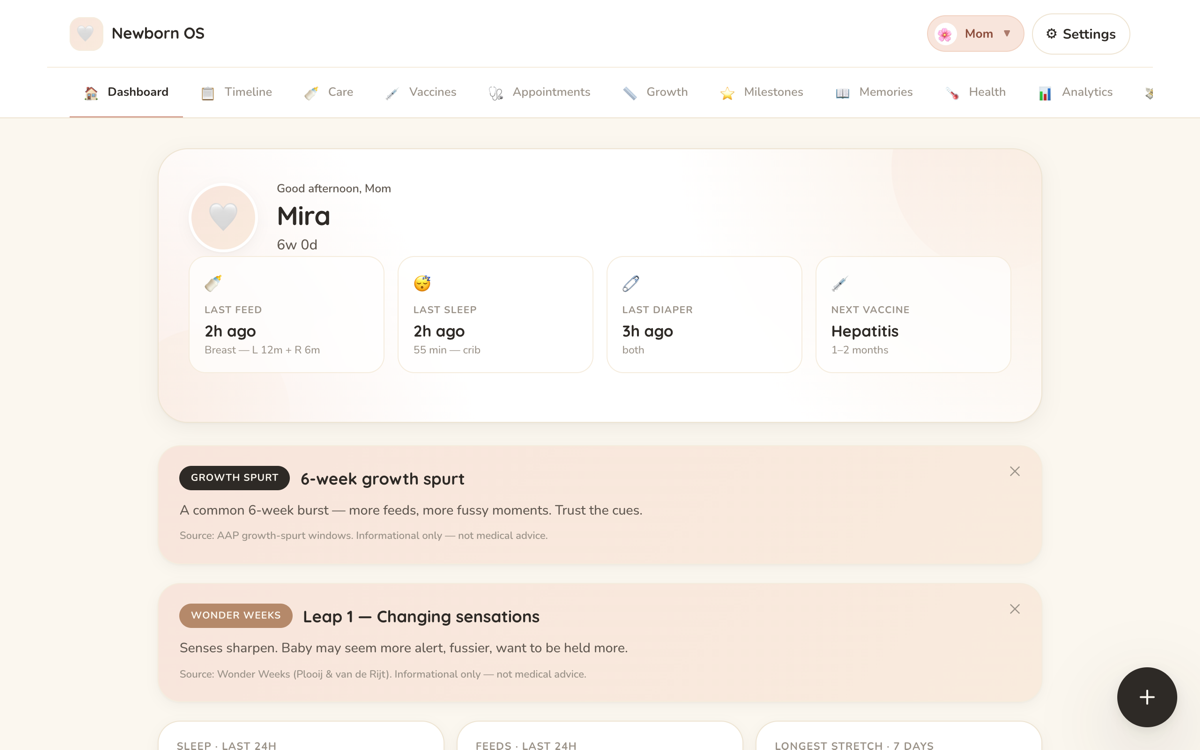Click the WONDER WEEKS badge
1200x750 pixels.
coord(236,616)
